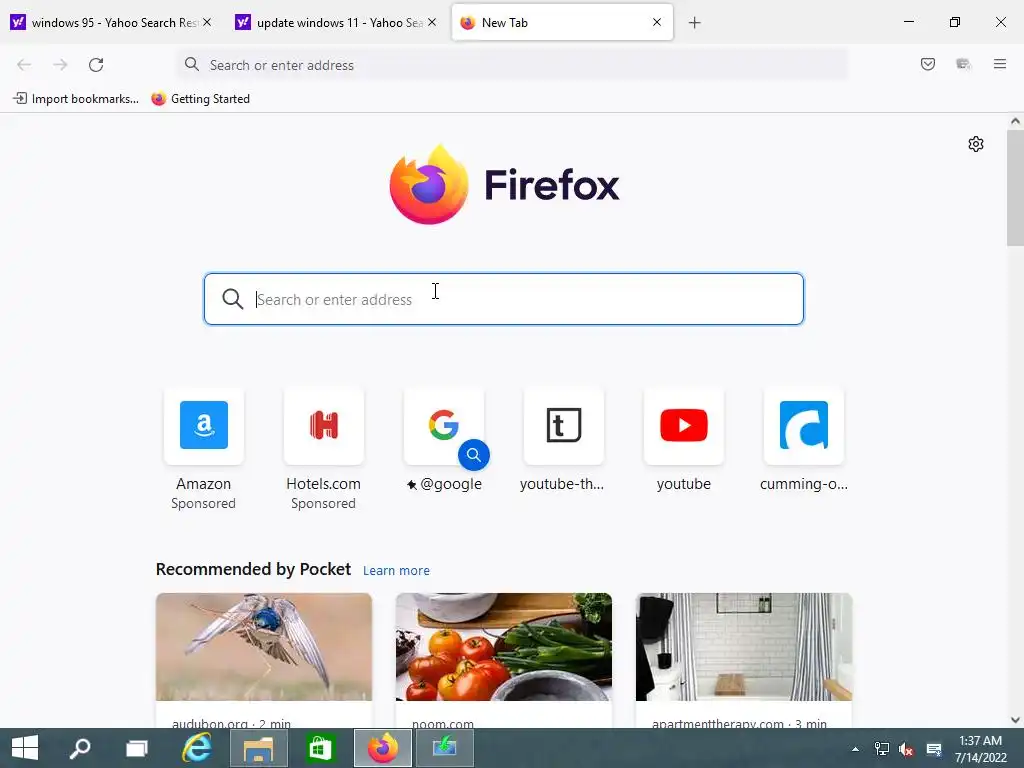Click the scrollbar up arrow
The width and height of the screenshot is (1024, 768).
1015,121
